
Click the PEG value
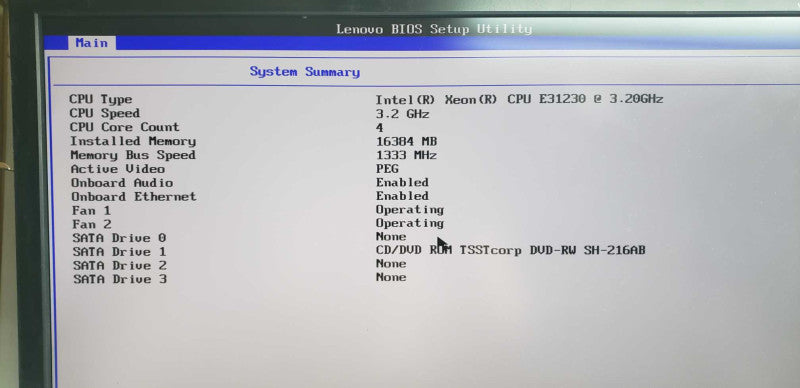coord(387,168)
